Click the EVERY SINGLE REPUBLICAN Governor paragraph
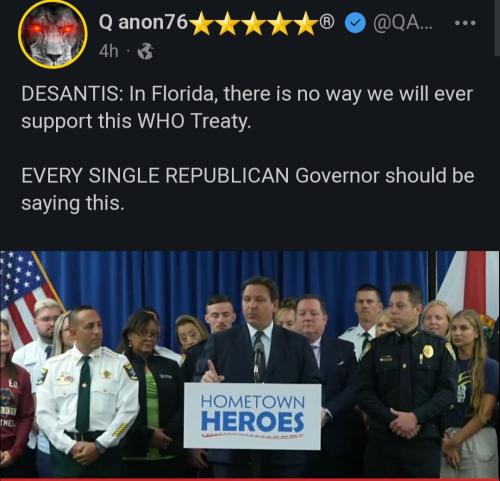The width and height of the screenshot is (500, 481). pos(248,189)
